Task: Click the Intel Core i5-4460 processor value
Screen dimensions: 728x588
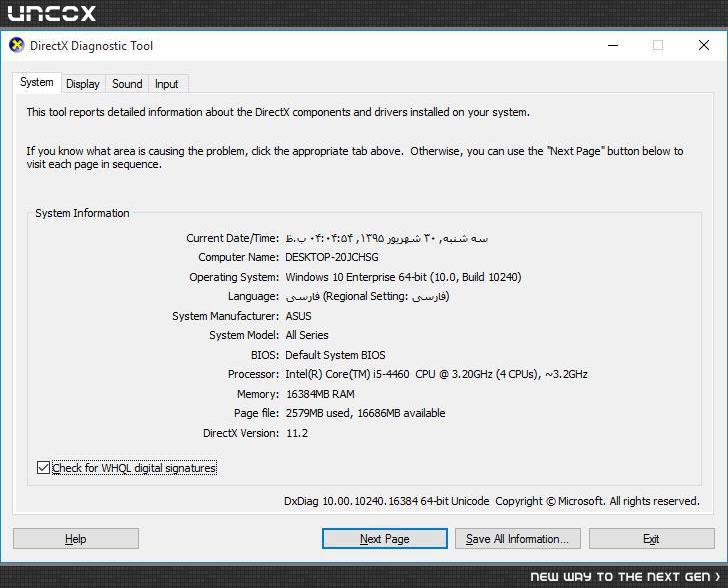Action: click(436, 374)
